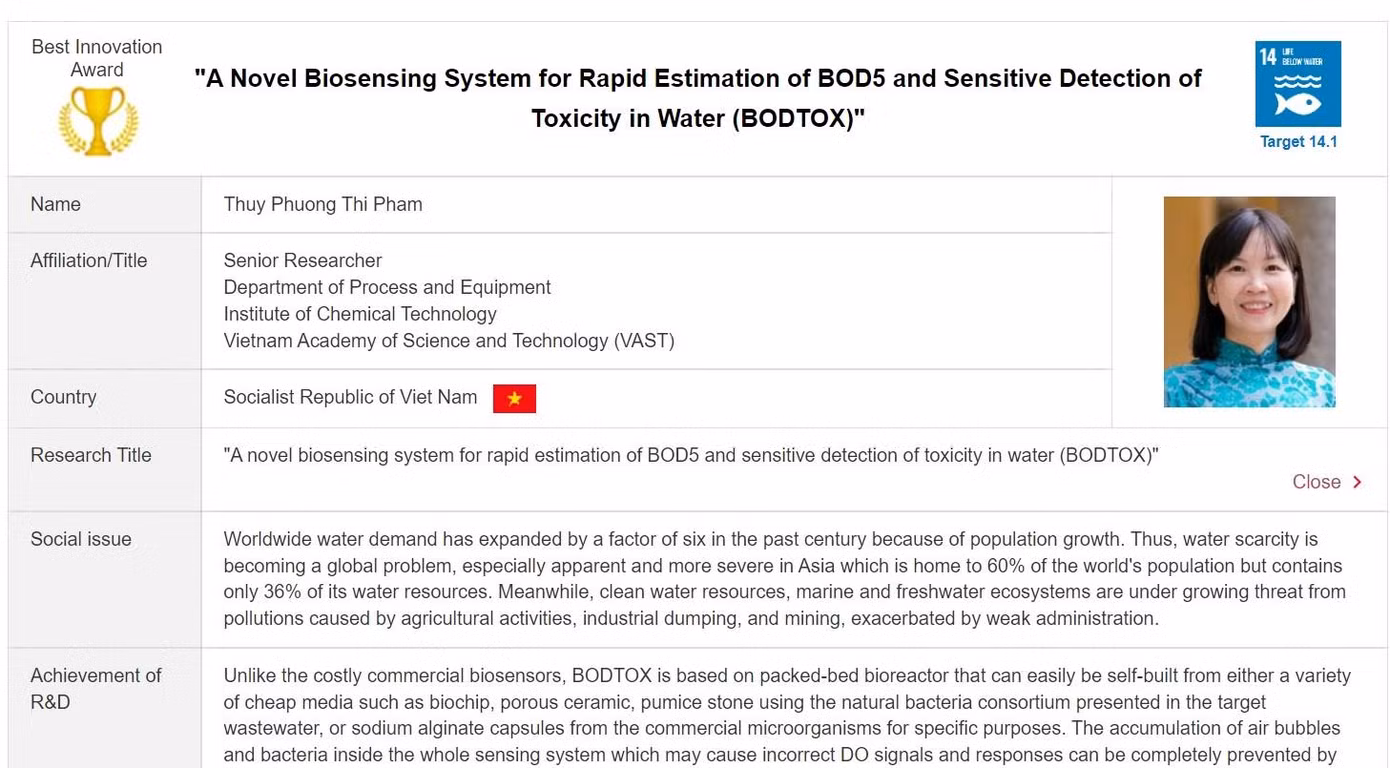
Task: Click Vietnam Academy of Science and Technology text
Action: point(449,341)
